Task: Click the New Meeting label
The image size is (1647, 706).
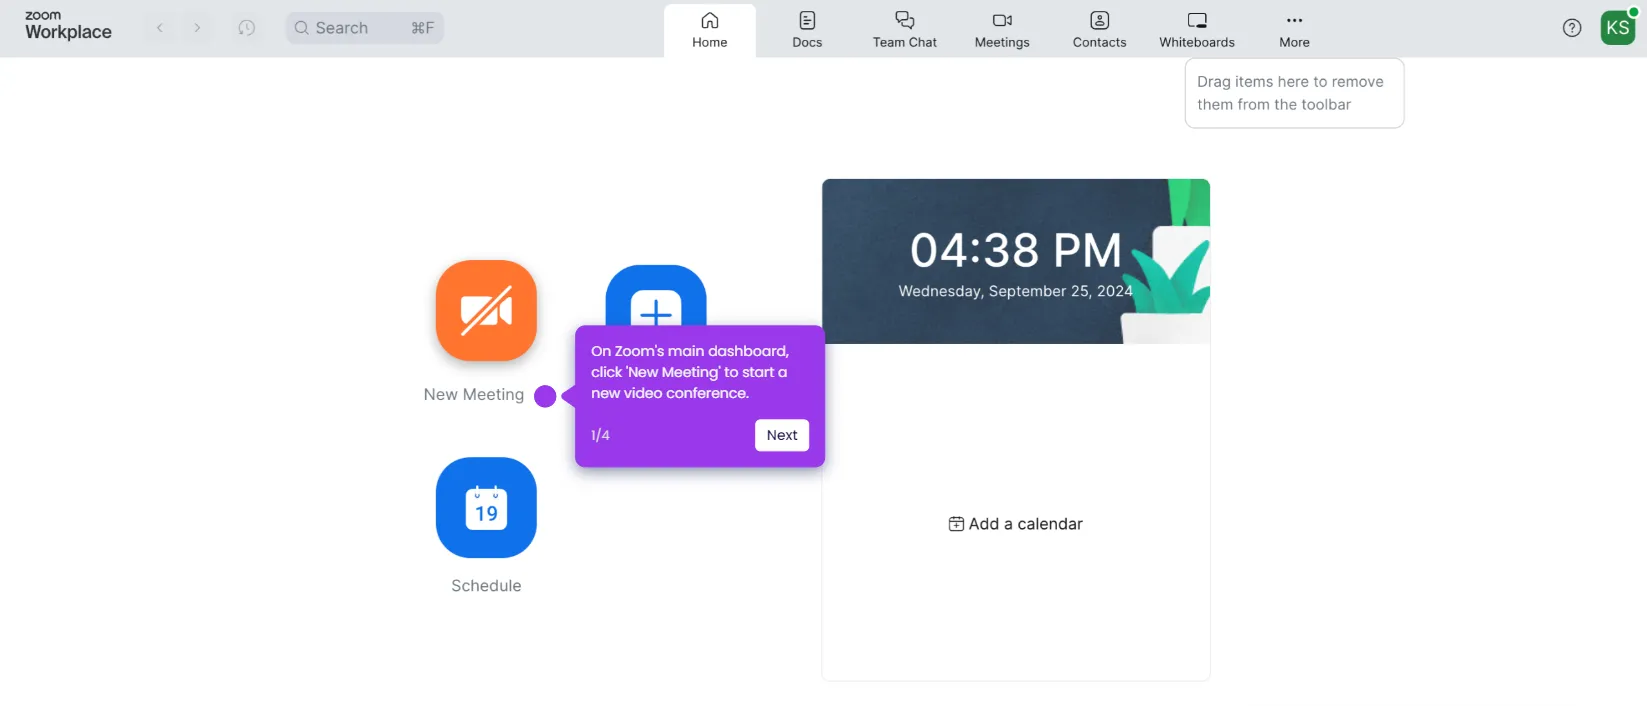Action: 474,395
